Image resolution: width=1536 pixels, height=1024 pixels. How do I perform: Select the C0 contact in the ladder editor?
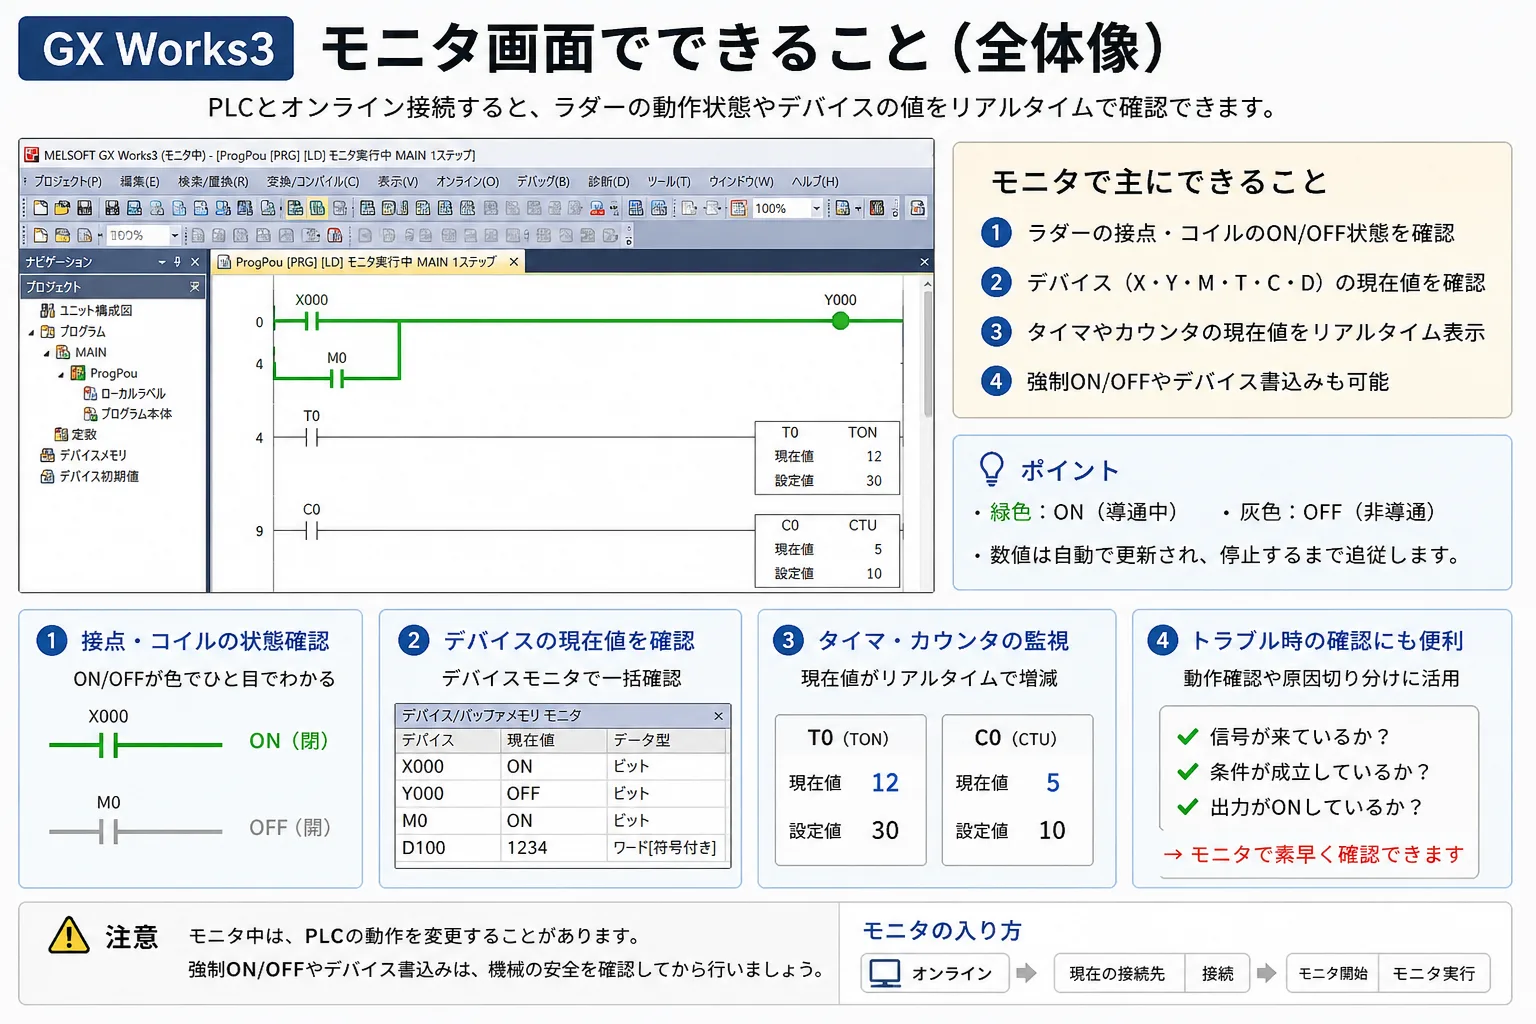point(311,531)
